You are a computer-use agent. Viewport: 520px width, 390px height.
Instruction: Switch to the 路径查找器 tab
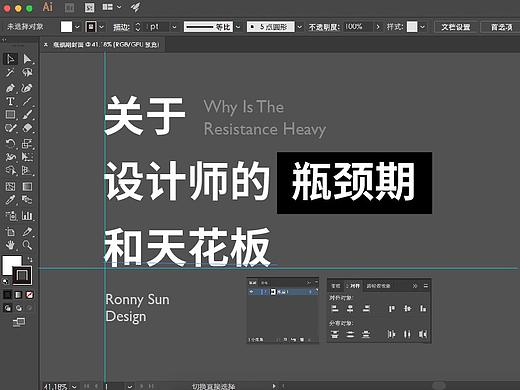tap(378, 286)
